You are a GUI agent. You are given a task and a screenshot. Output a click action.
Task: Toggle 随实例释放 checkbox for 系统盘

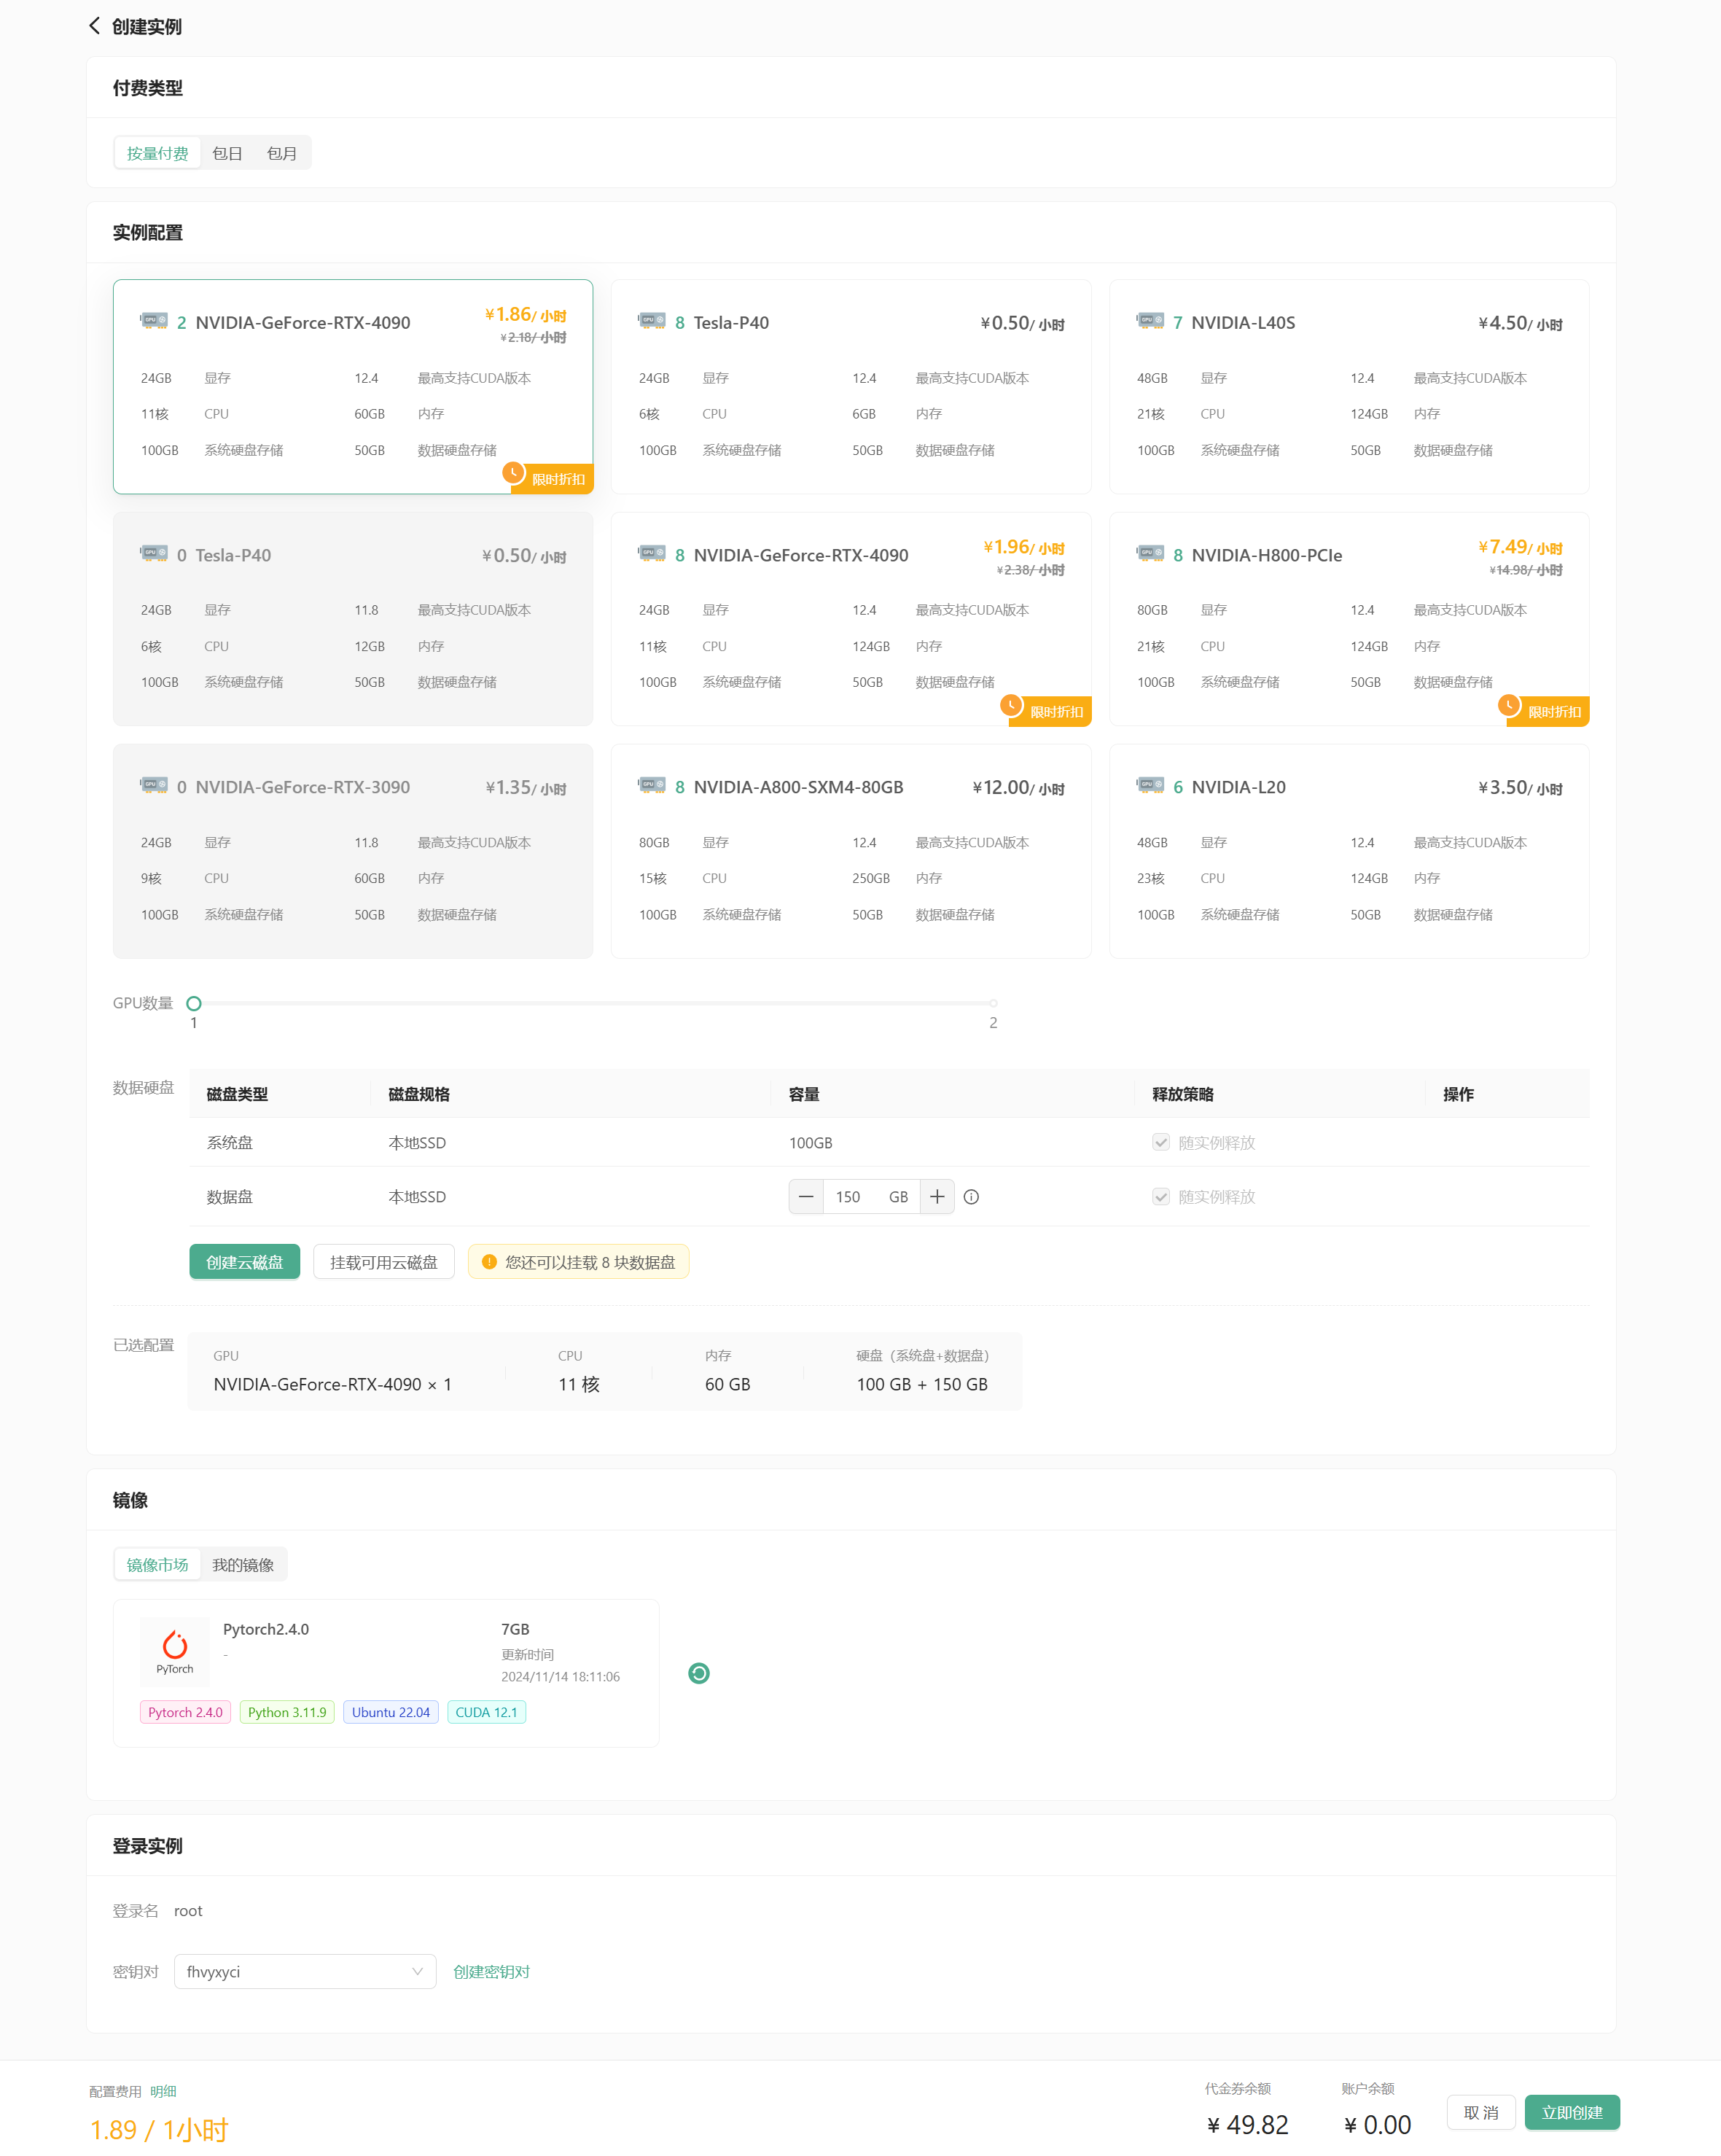[1161, 1142]
